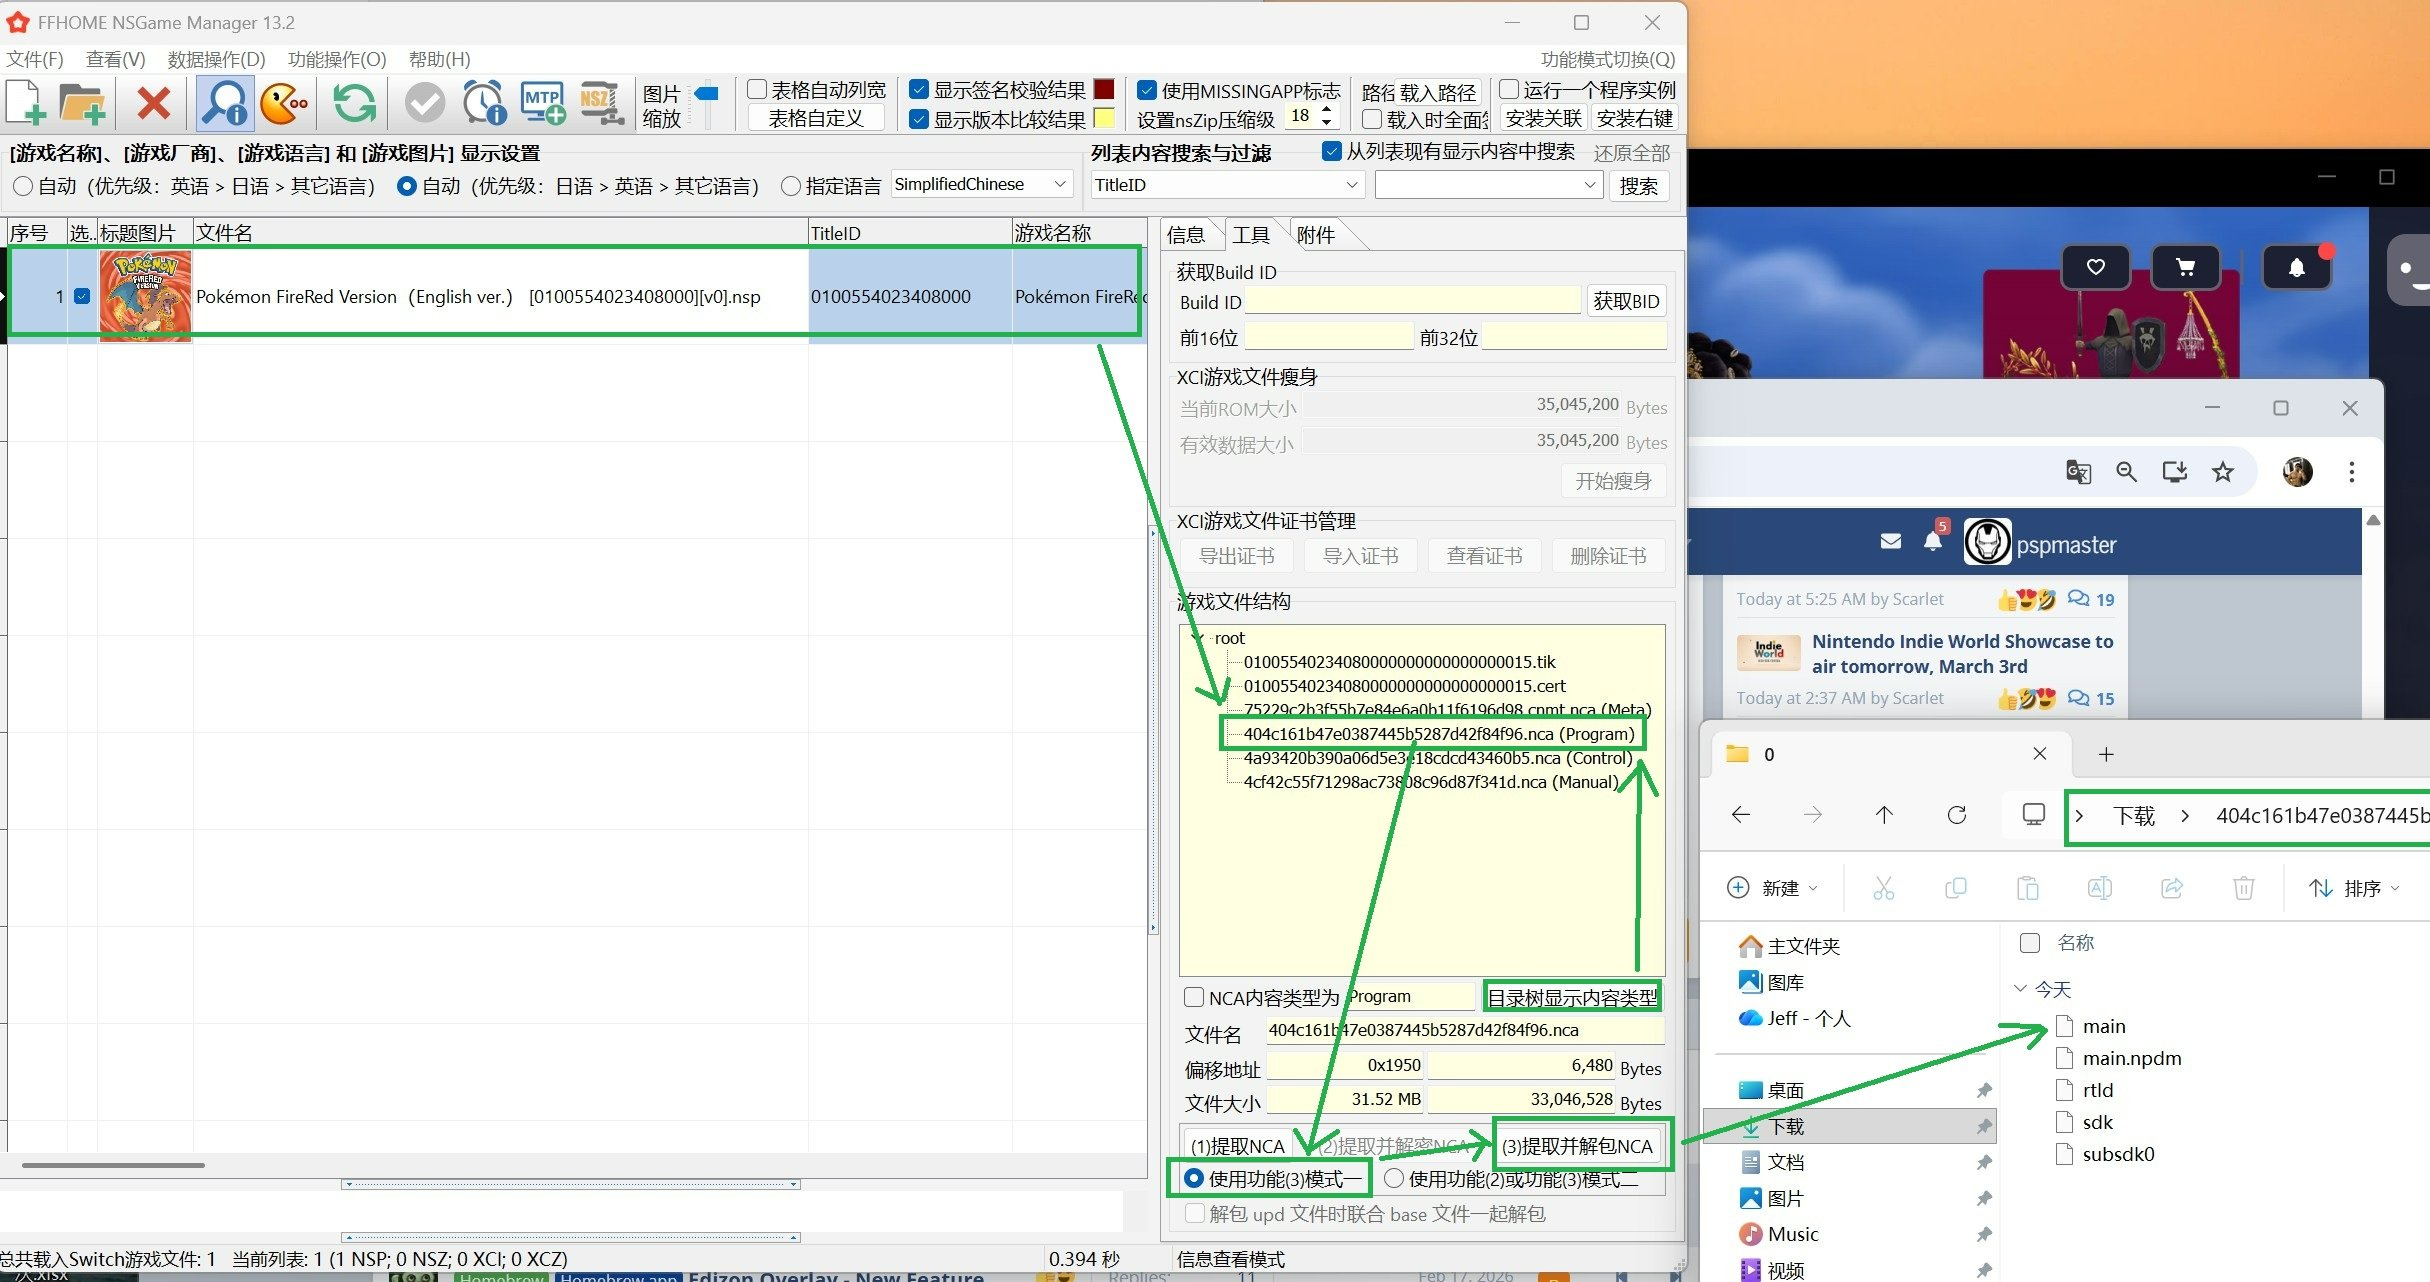Click the File Explorer back arrow
This screenshot has width=2430, height=1282.
1741,815
